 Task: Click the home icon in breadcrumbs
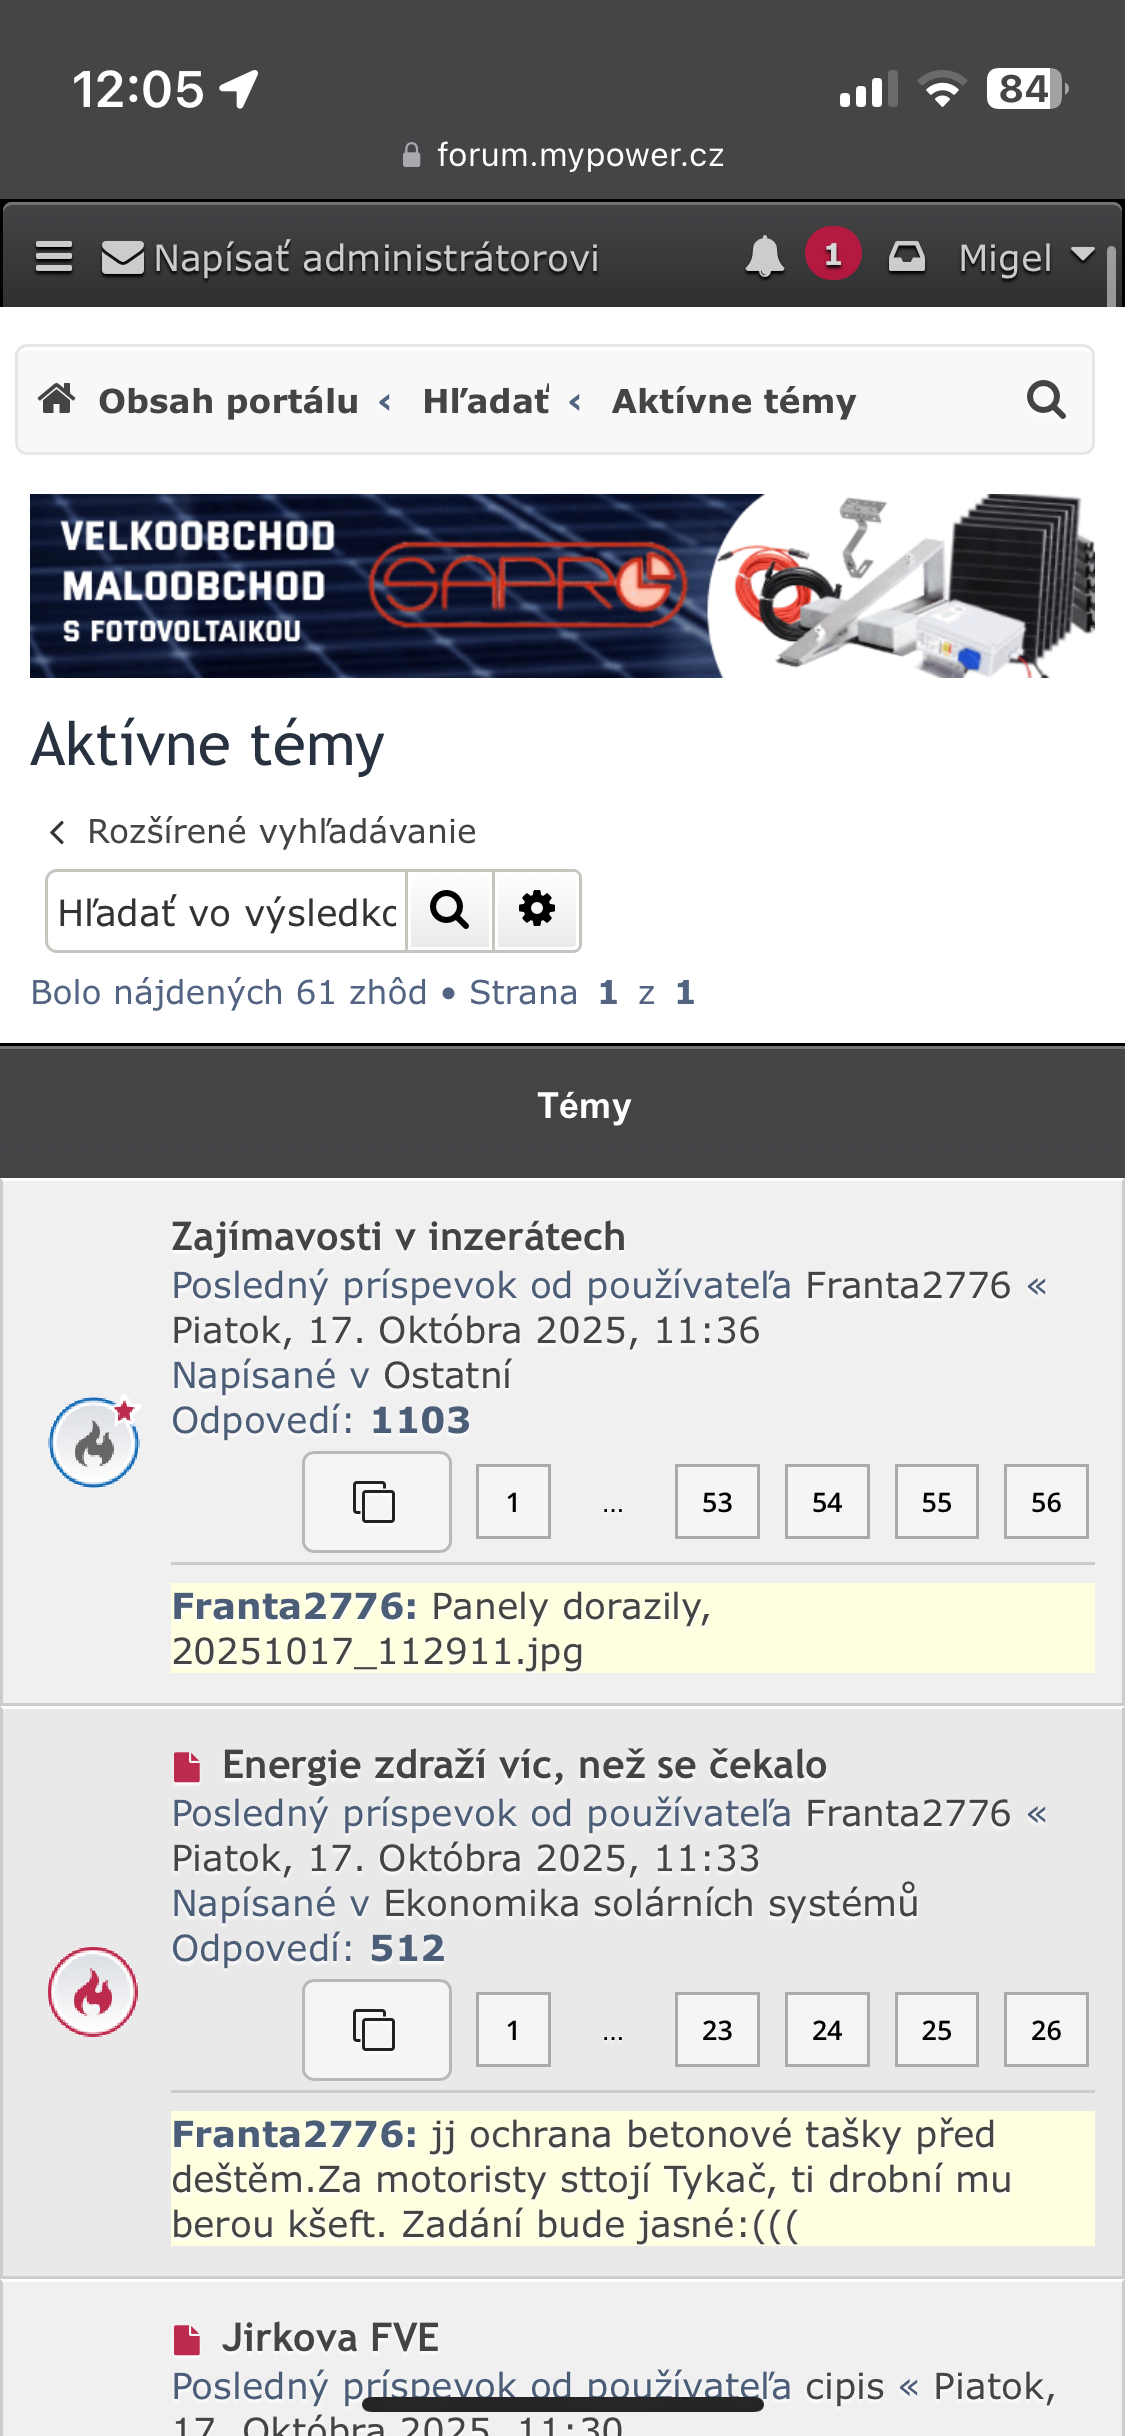57,400
